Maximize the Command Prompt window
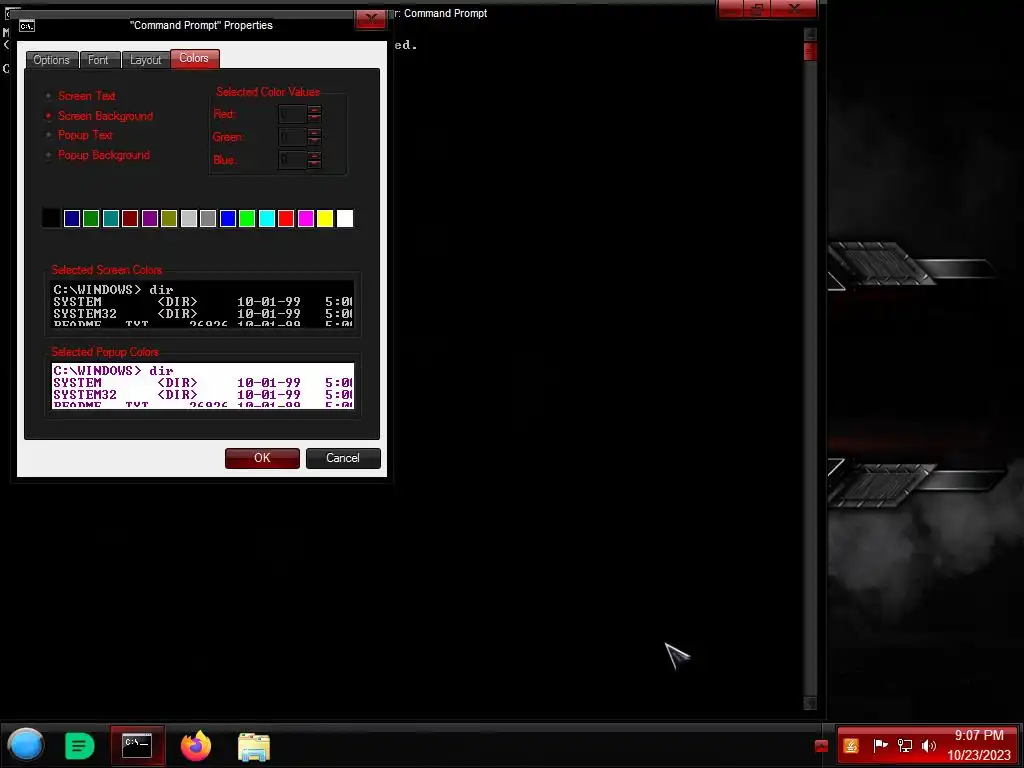 click(x=758, y=9)
